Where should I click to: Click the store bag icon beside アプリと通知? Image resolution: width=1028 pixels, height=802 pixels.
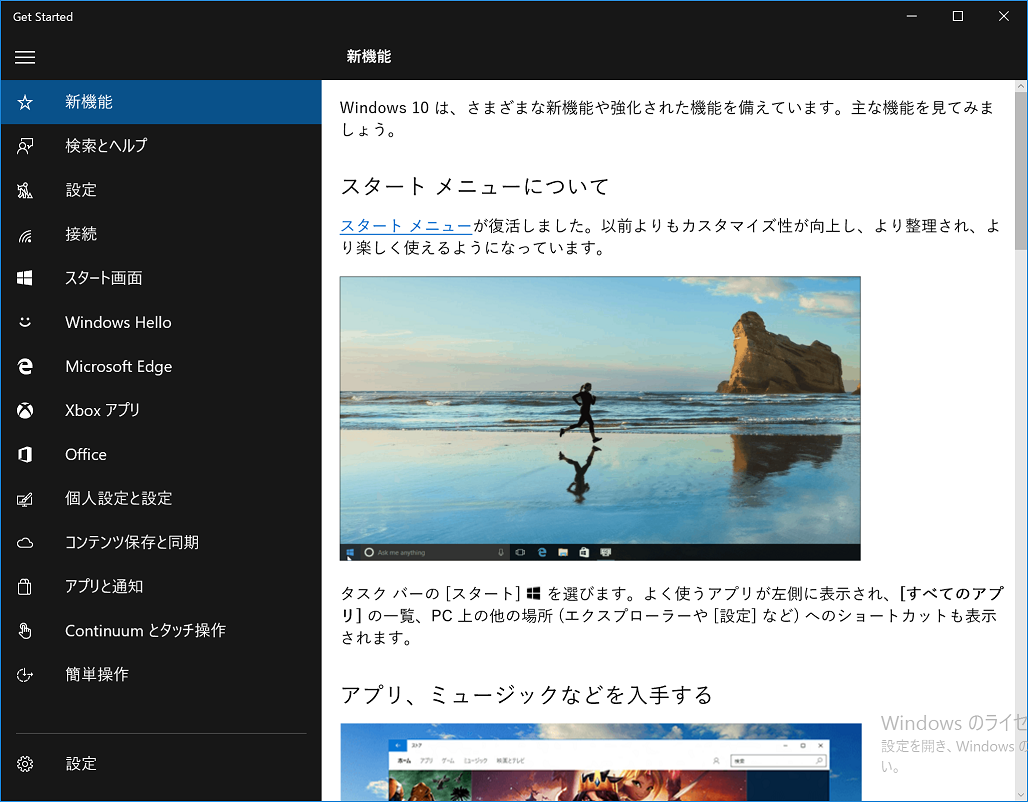(25, 587)
